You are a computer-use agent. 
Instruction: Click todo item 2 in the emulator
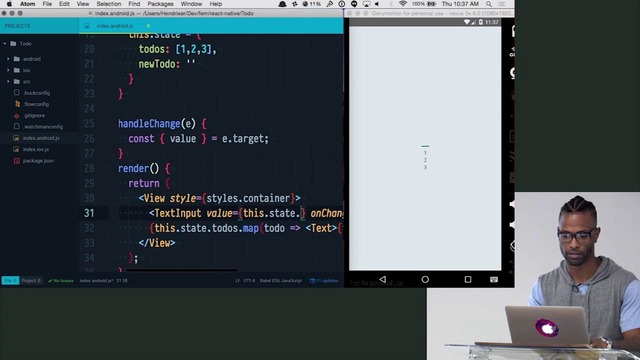click(425, 160)
